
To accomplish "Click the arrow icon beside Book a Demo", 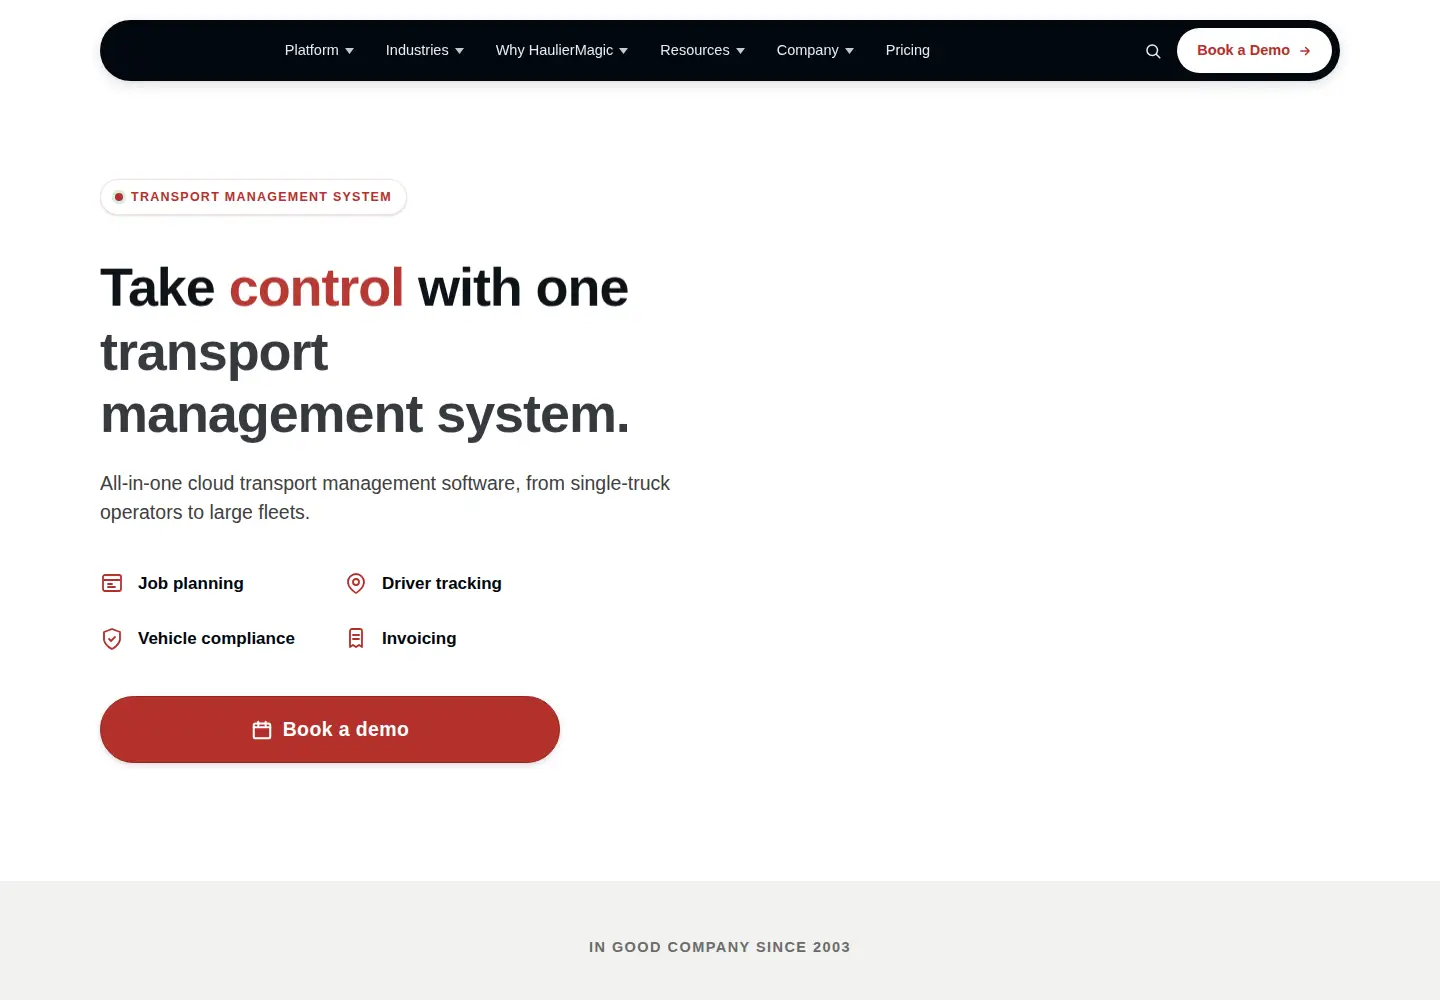I will (1305, 51).
